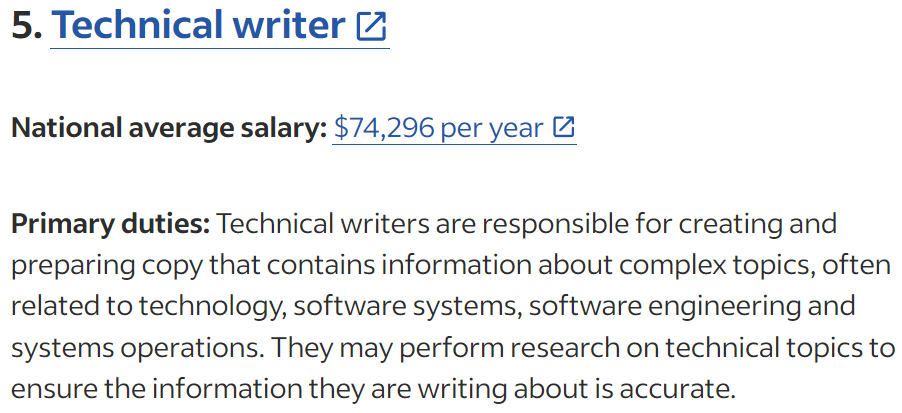
Task: Open the Technical writer heading link
Action: coord(220,26)
